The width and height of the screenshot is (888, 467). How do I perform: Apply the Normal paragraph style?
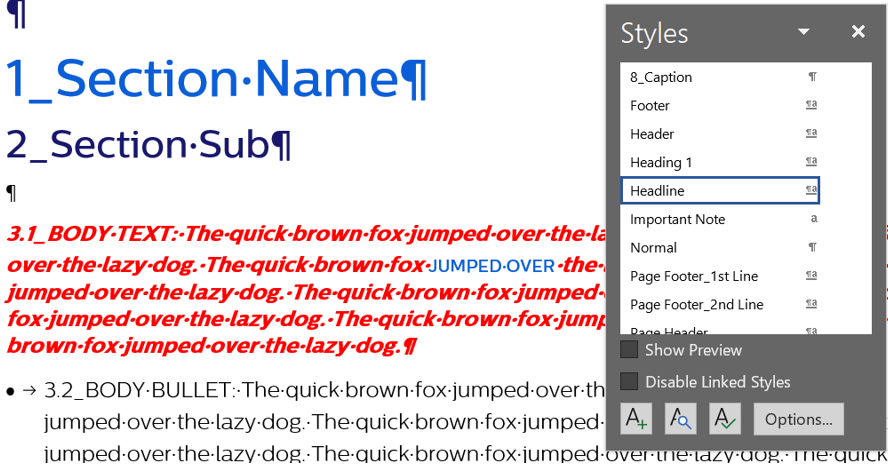click(x=653, y=247)
